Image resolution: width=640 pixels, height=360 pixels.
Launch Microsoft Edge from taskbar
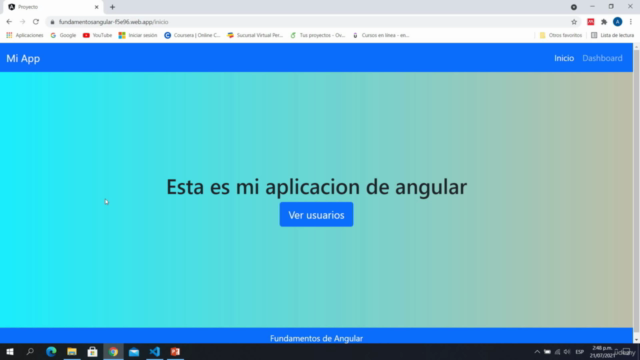(51, 351)
